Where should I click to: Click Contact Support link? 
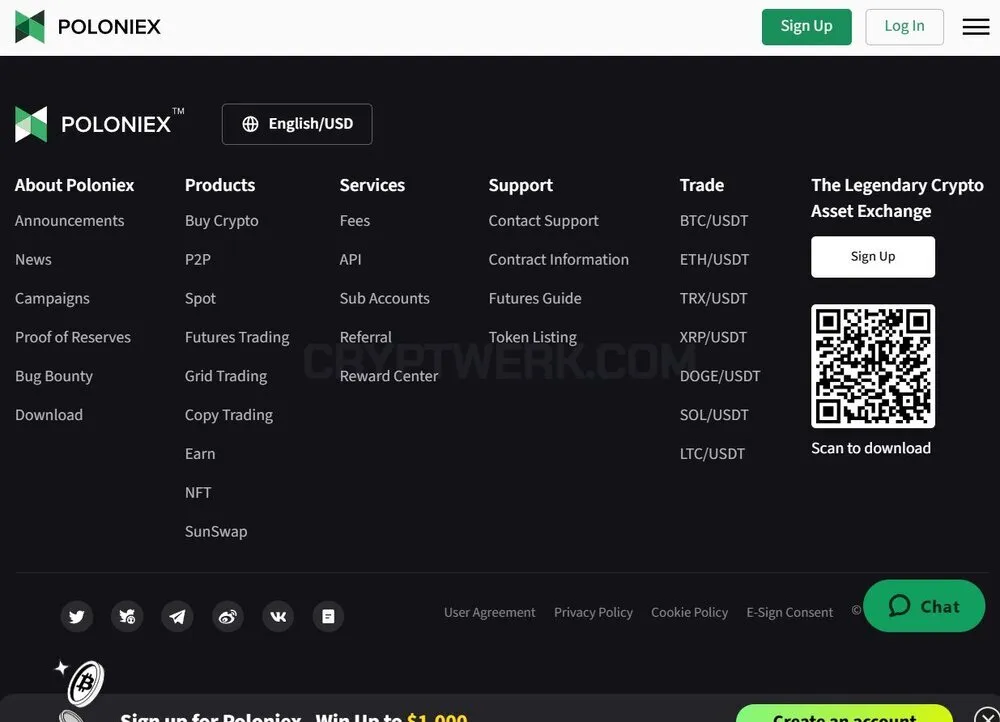point(543,221)
